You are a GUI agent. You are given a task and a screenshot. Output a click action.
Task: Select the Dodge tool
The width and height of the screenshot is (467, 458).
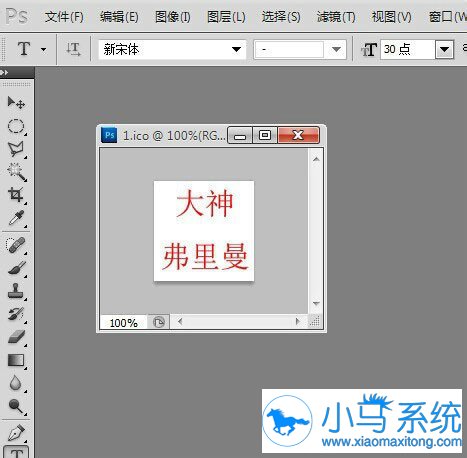pyautogui.click(x=16, y=406)
